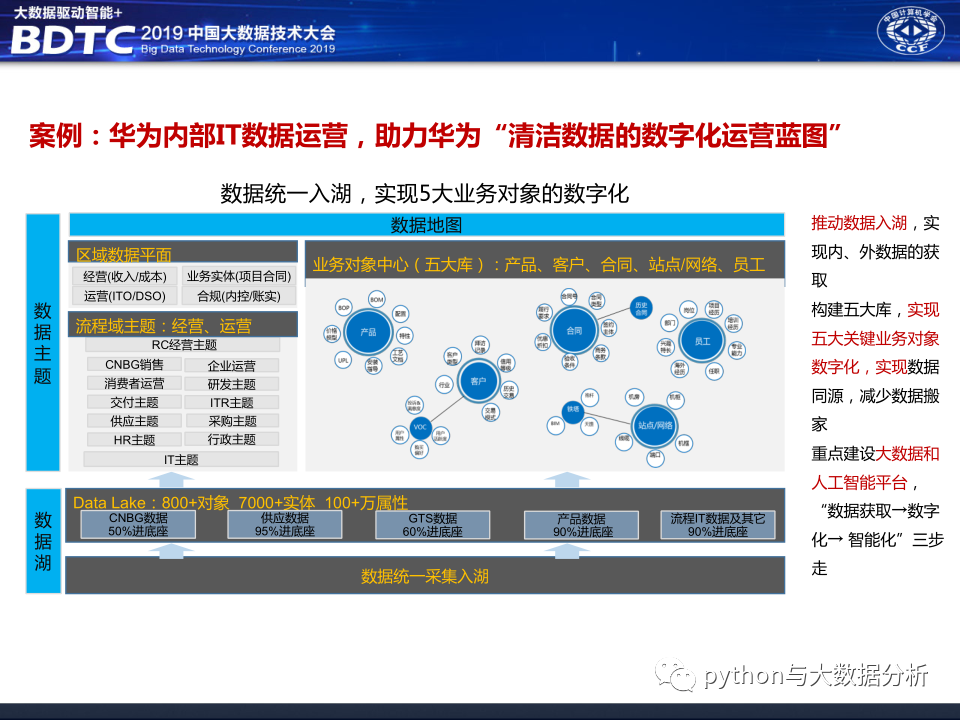Click up arrow above CNBG数据 box

171,479
